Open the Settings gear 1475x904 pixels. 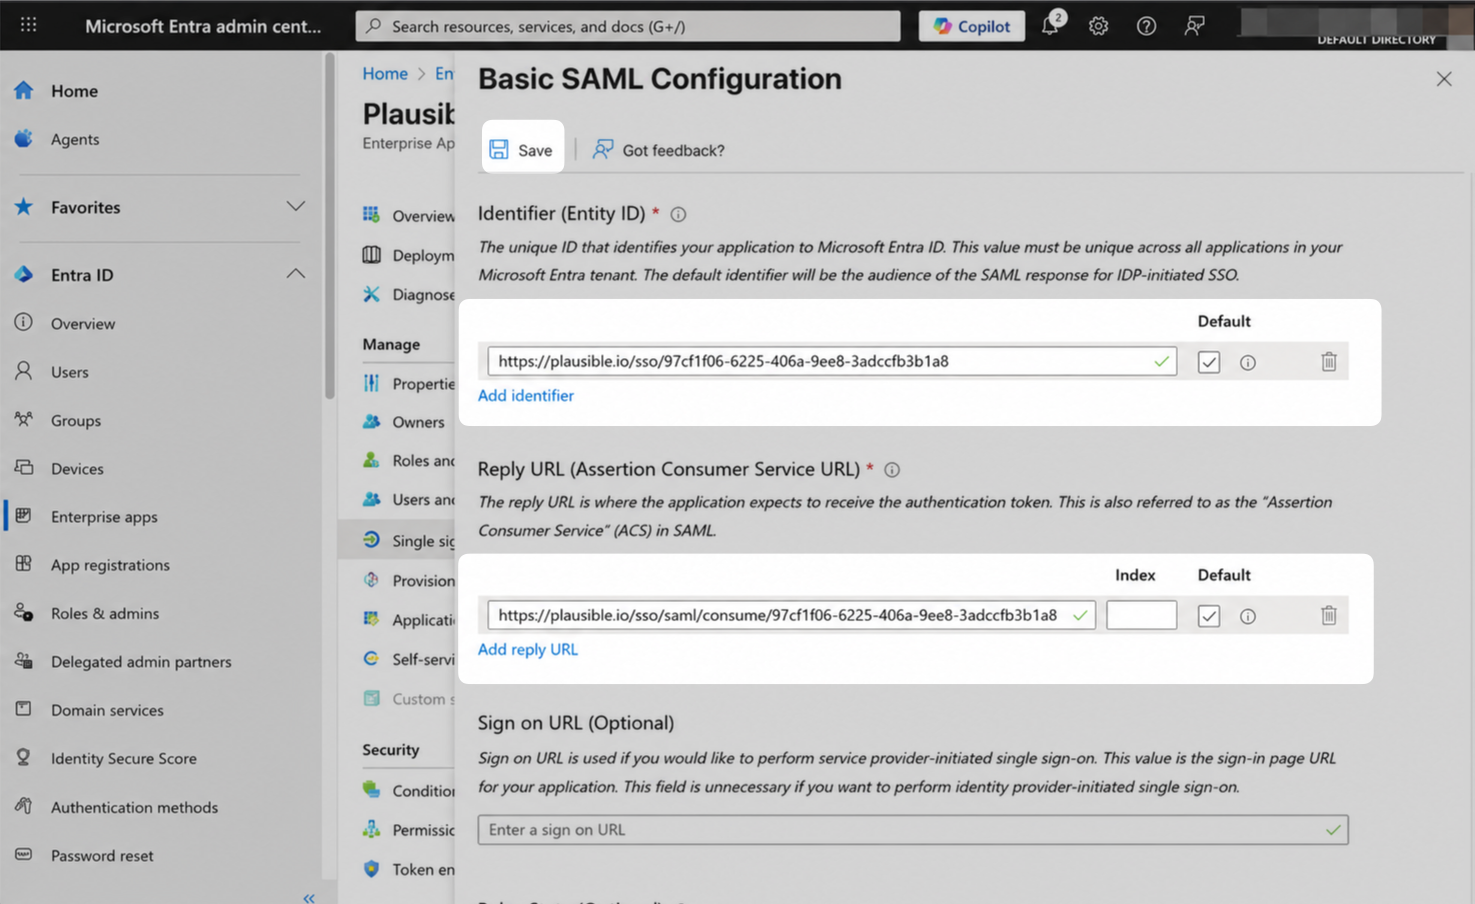click(1098, 26)
